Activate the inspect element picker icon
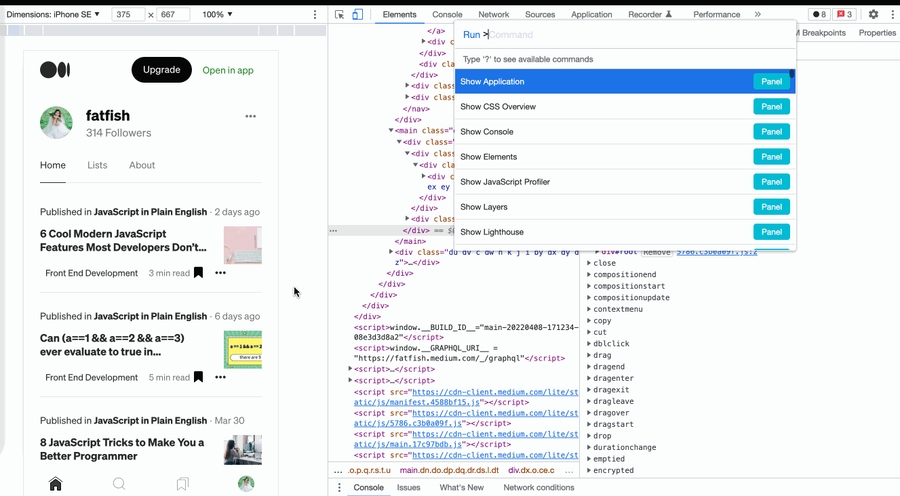Screen dimensions: 900x496 (x=340, y=15)
